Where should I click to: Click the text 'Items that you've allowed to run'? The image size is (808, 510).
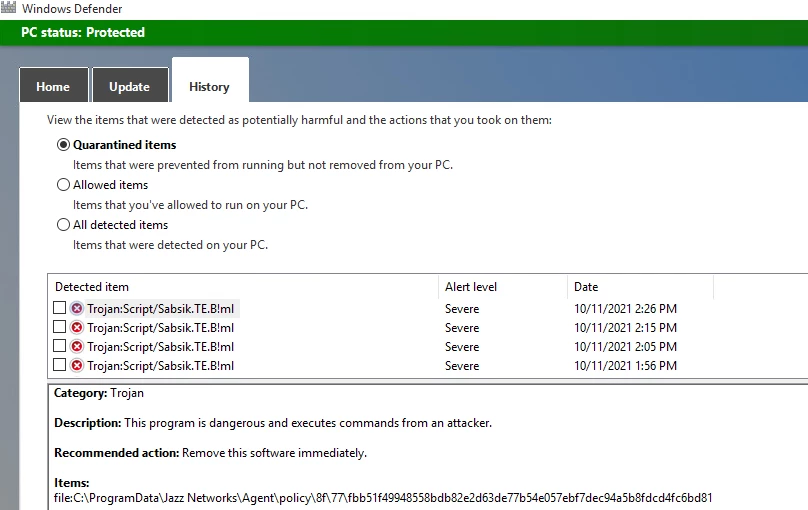[x=190, y=205]
